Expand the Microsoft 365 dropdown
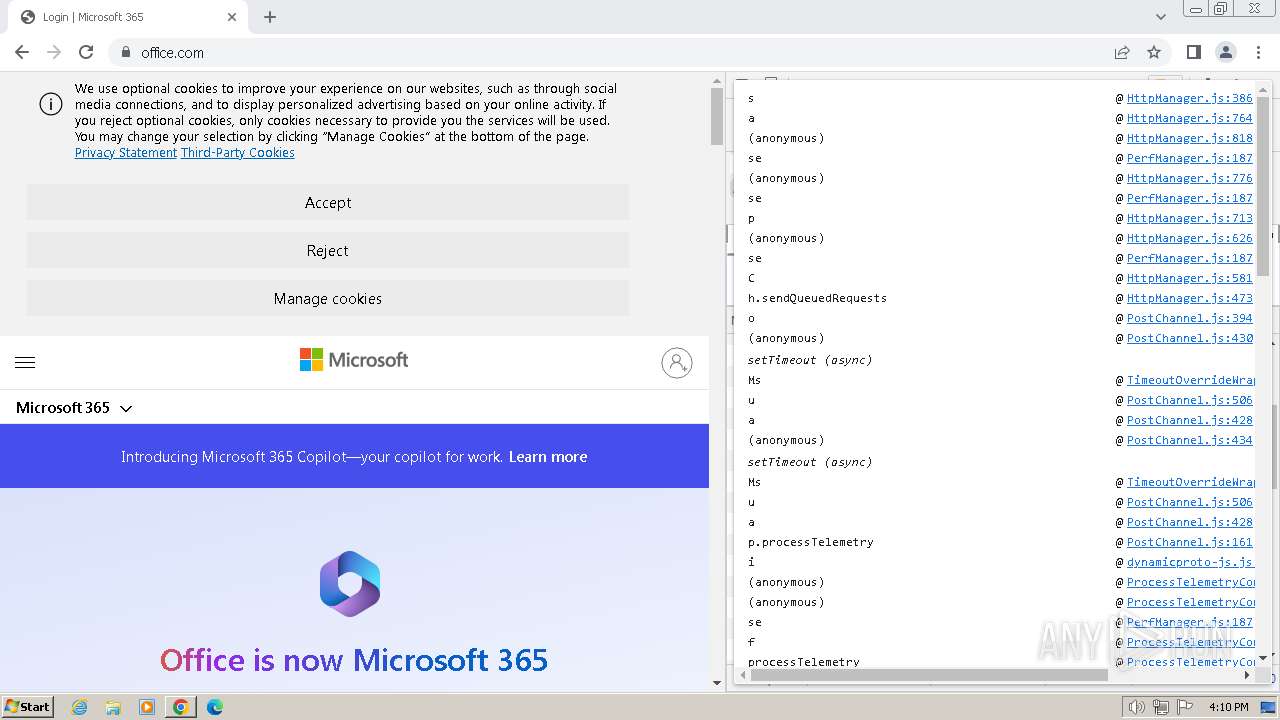 74,408
